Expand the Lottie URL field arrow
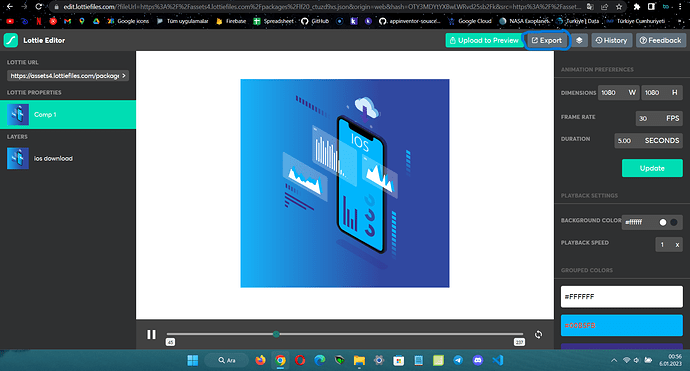This screenshot has width=690, height=371. pyautogui.click(x=124, y=76)
